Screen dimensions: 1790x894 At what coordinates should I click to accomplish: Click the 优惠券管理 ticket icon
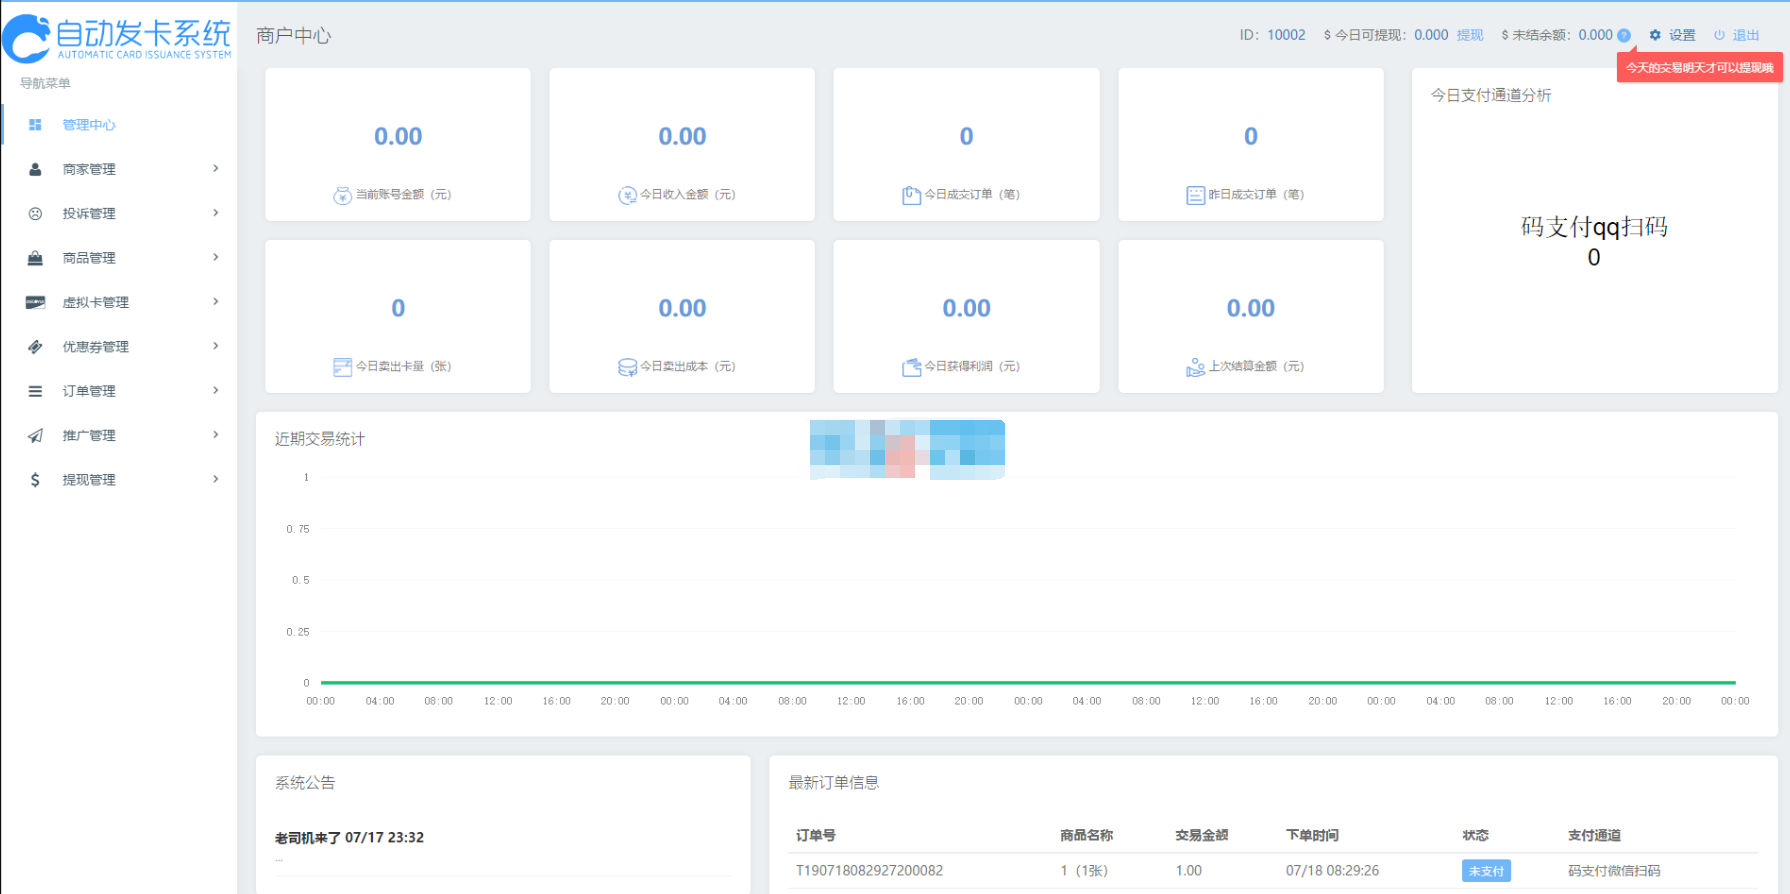pyautogui.click(x=35, y=347)
